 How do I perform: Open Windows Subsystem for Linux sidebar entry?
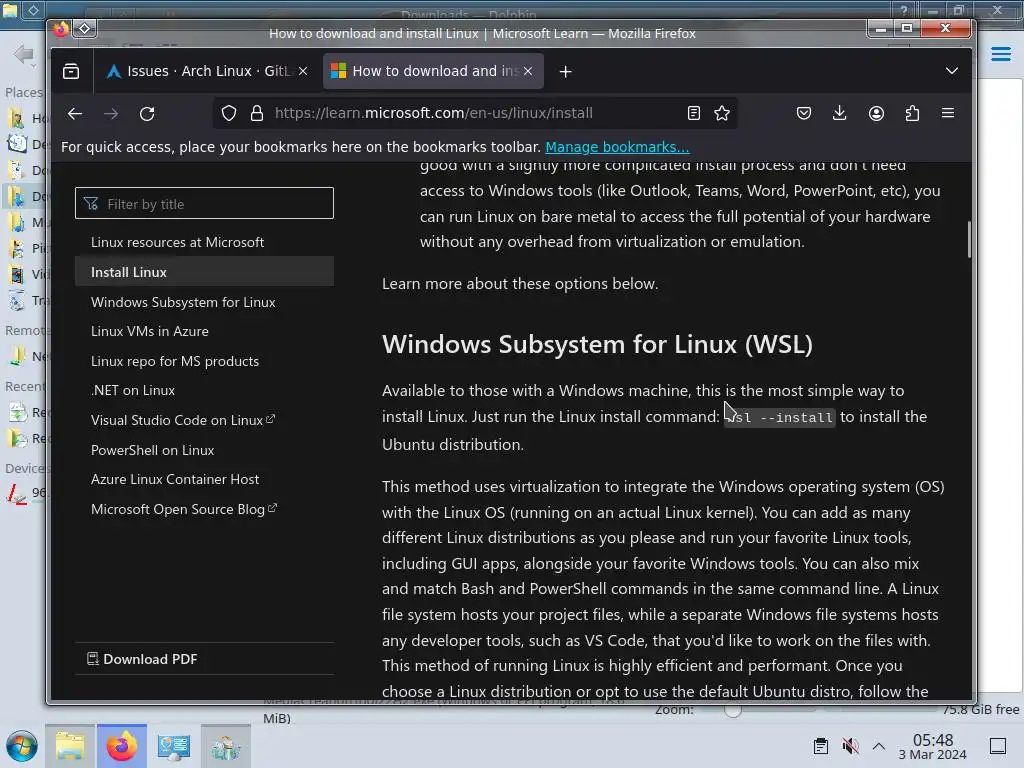point(183,302)
